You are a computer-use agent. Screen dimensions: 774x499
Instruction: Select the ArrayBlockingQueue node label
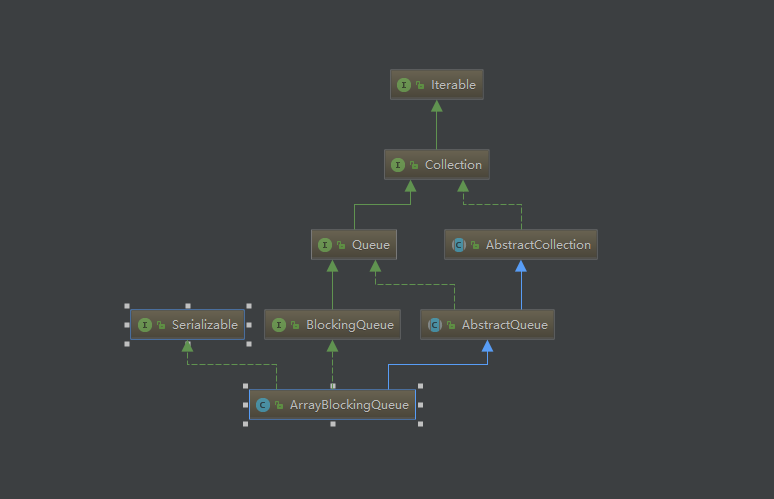point(349,405)
